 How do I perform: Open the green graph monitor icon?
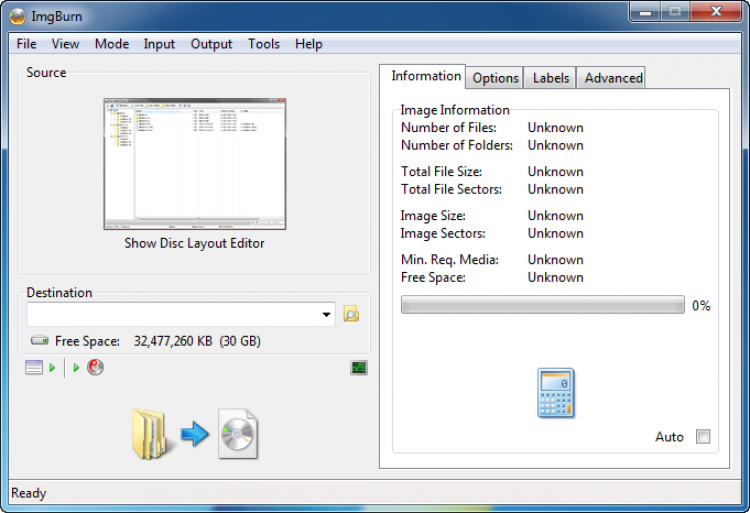359,368
